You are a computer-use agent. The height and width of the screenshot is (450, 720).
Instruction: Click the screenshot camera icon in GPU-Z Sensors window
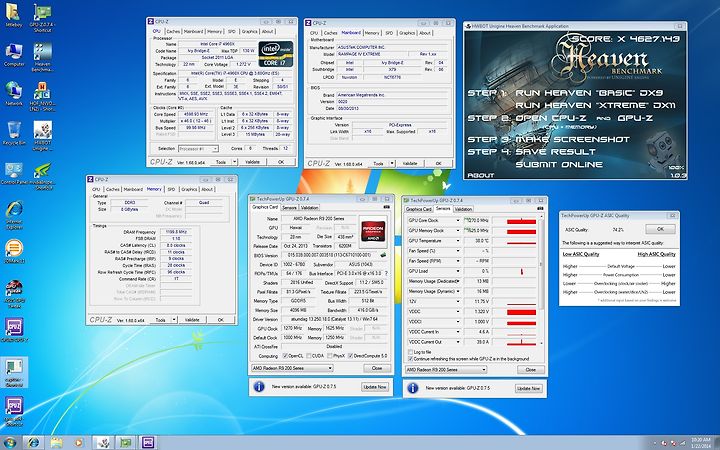coord(540,208)
